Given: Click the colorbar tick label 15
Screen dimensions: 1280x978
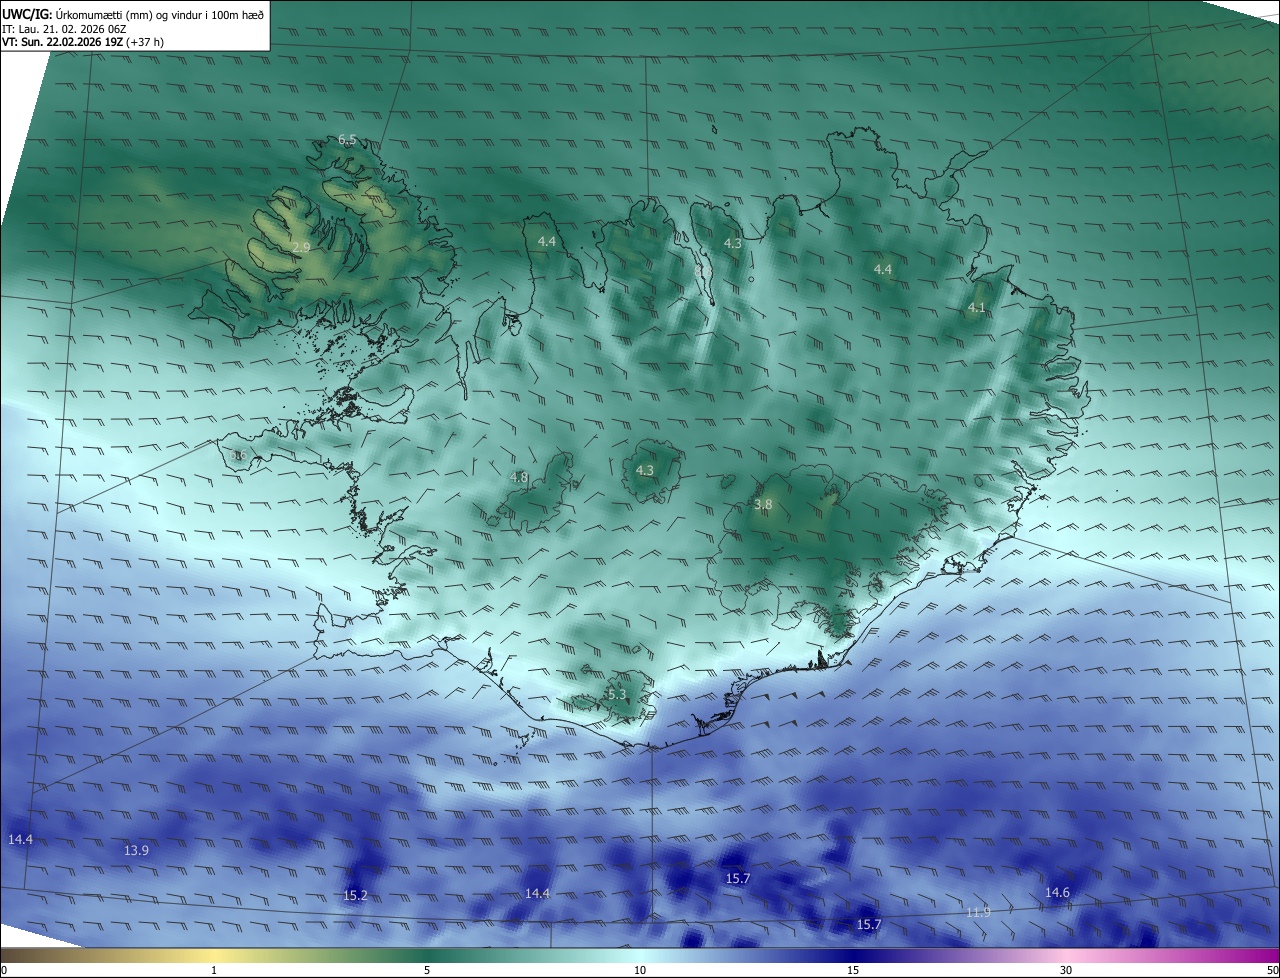Looking at the screenshot, I should 853,971.
